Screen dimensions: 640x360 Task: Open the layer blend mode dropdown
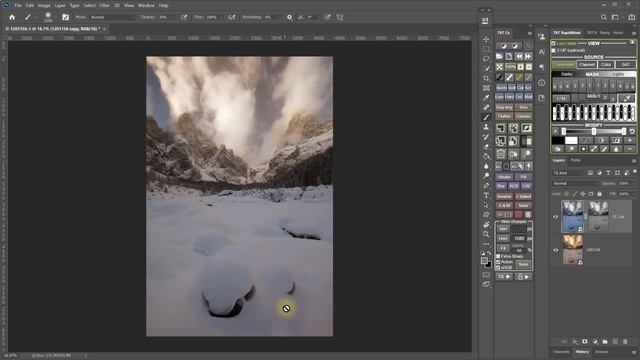[x=576, y=184]
